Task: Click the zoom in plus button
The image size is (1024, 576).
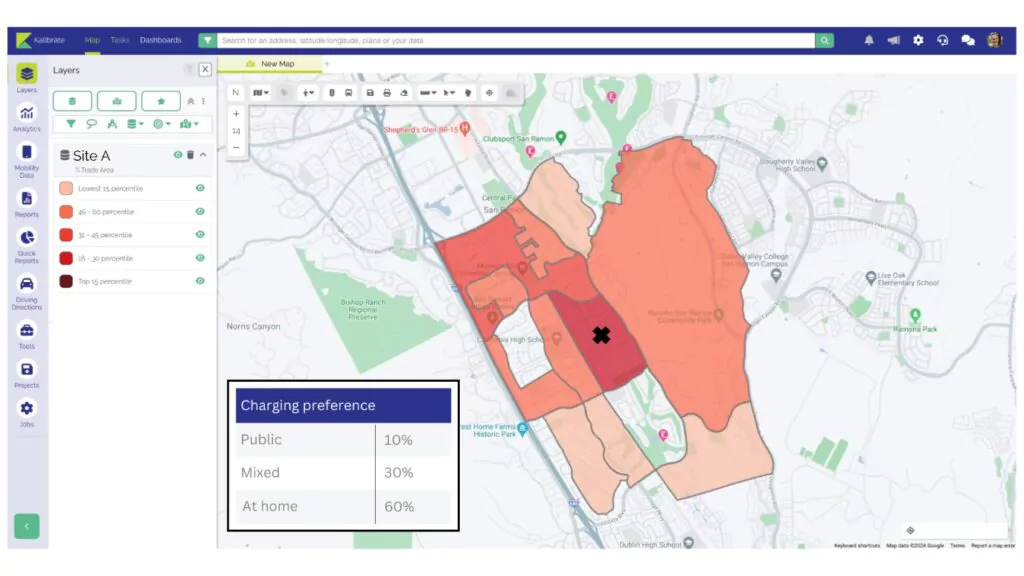Action: coord(236,114)
